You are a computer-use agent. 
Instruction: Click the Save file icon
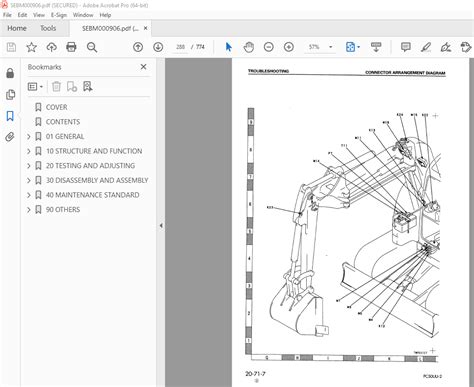point(11,47)
